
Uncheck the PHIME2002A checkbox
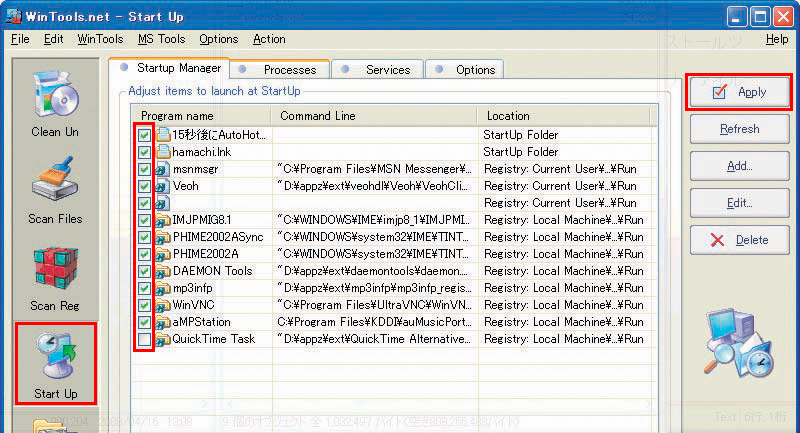point(144,254)
